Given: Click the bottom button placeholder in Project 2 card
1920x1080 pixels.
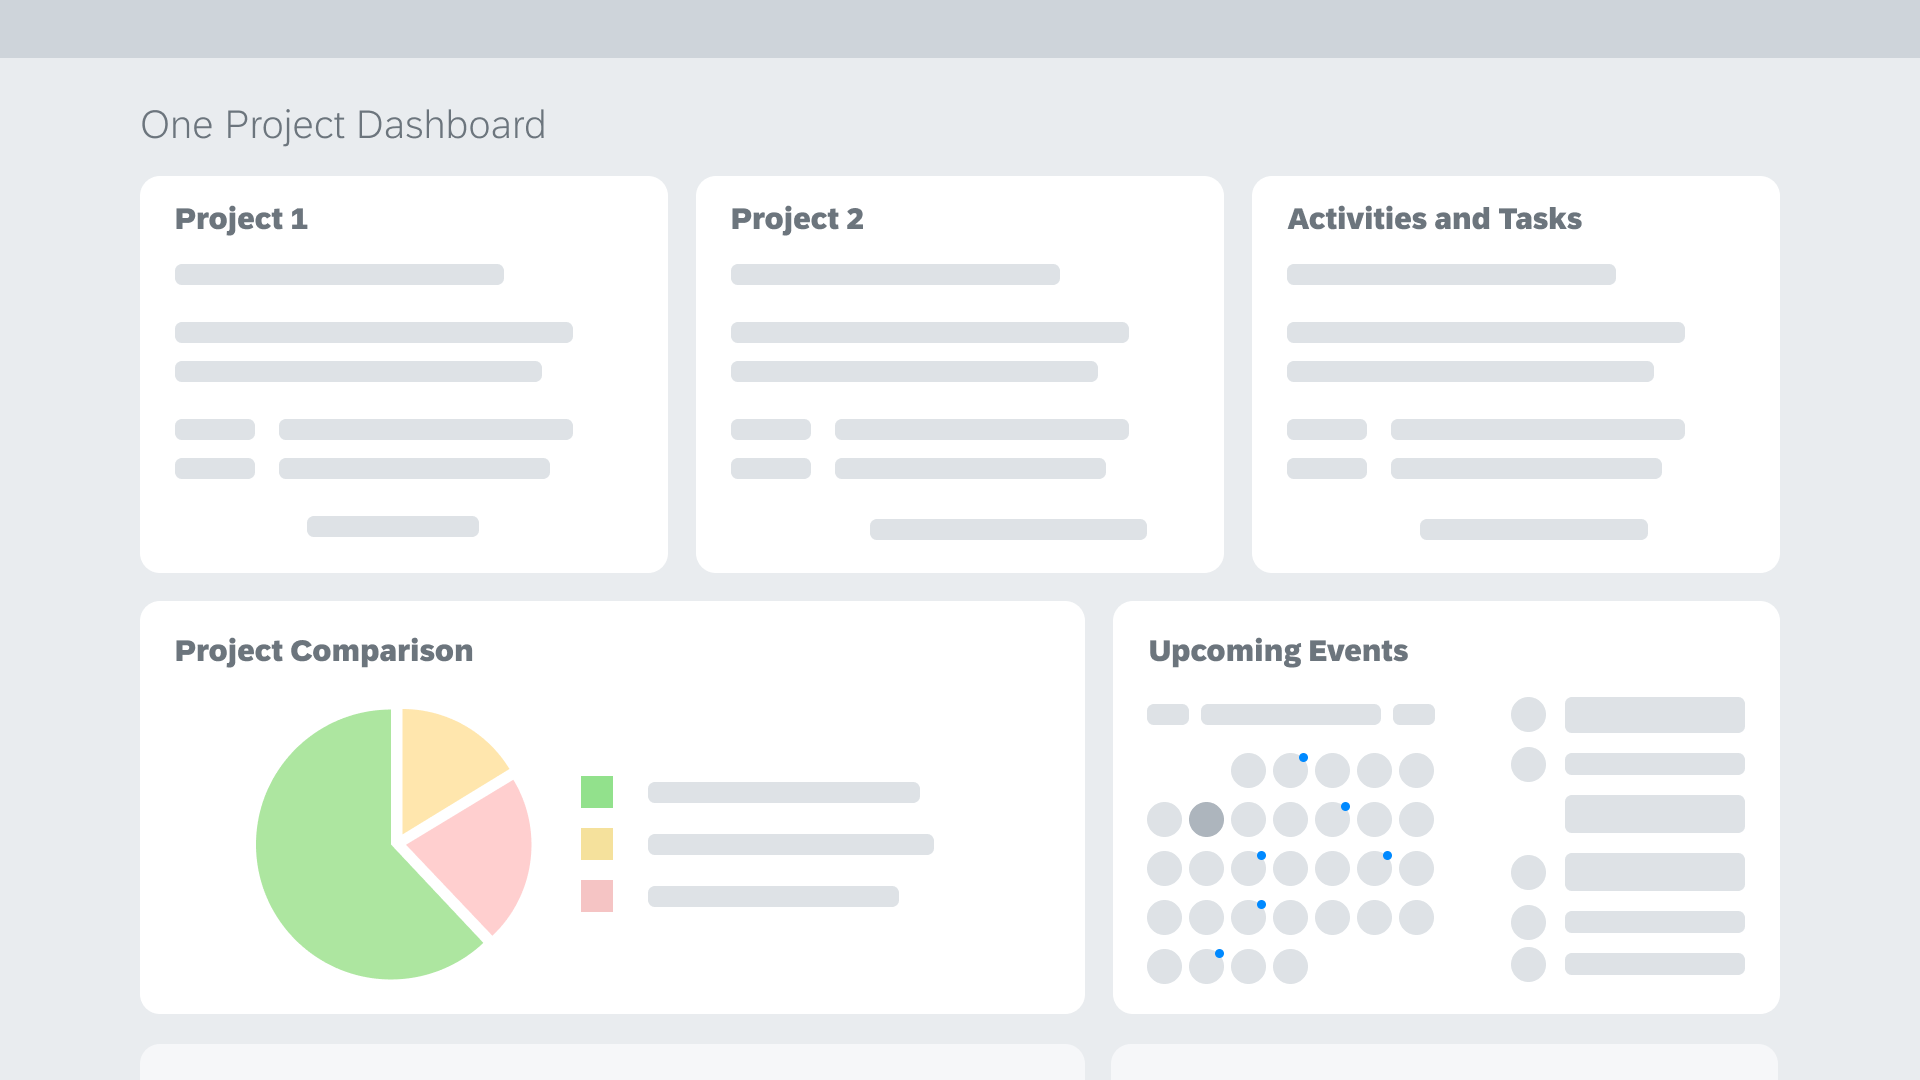Looking at the screenshot, I should pos(1008,530).
